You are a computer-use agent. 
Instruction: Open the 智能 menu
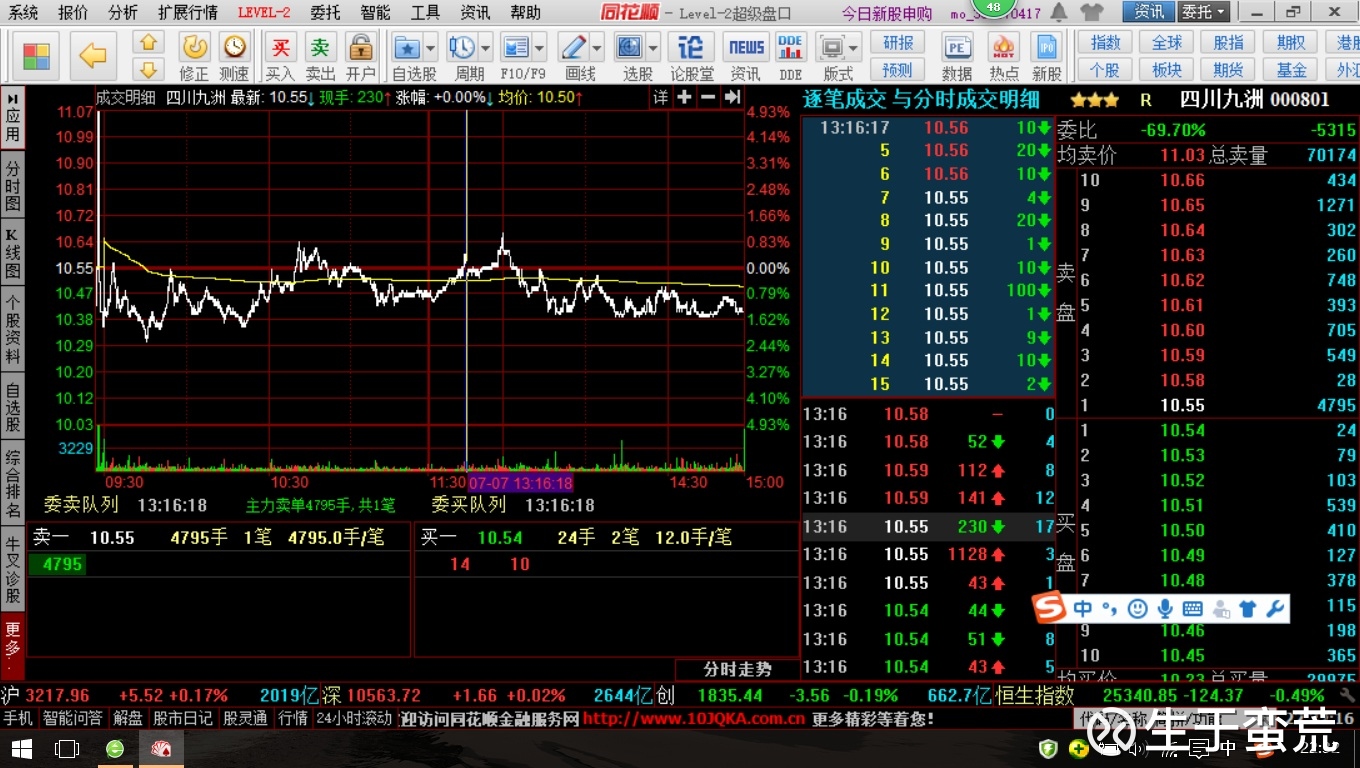[376, 12]
